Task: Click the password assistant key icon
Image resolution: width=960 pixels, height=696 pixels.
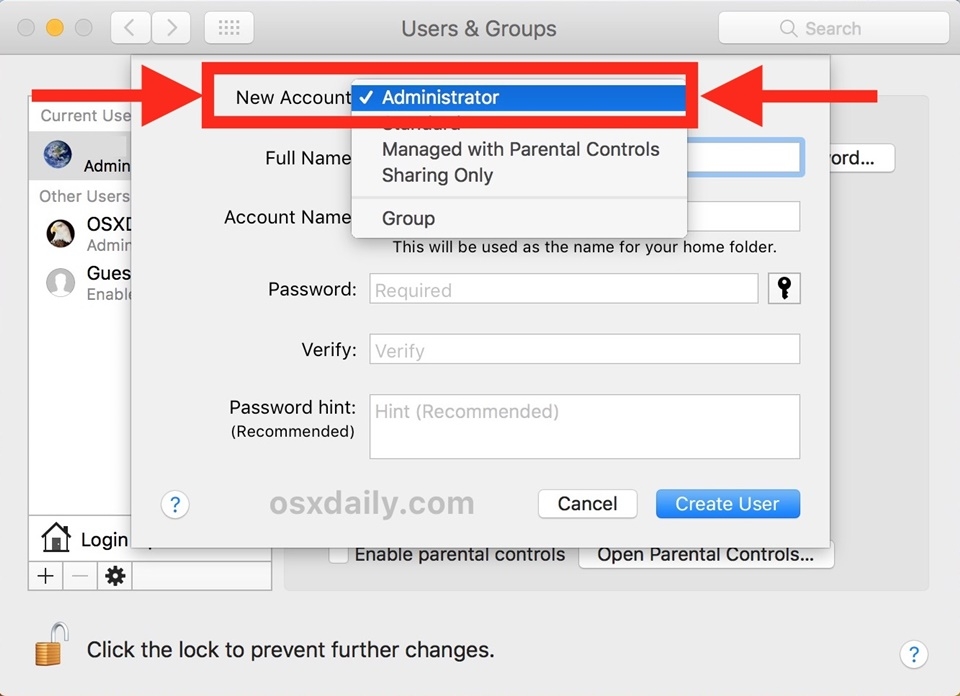Action: 784,289
